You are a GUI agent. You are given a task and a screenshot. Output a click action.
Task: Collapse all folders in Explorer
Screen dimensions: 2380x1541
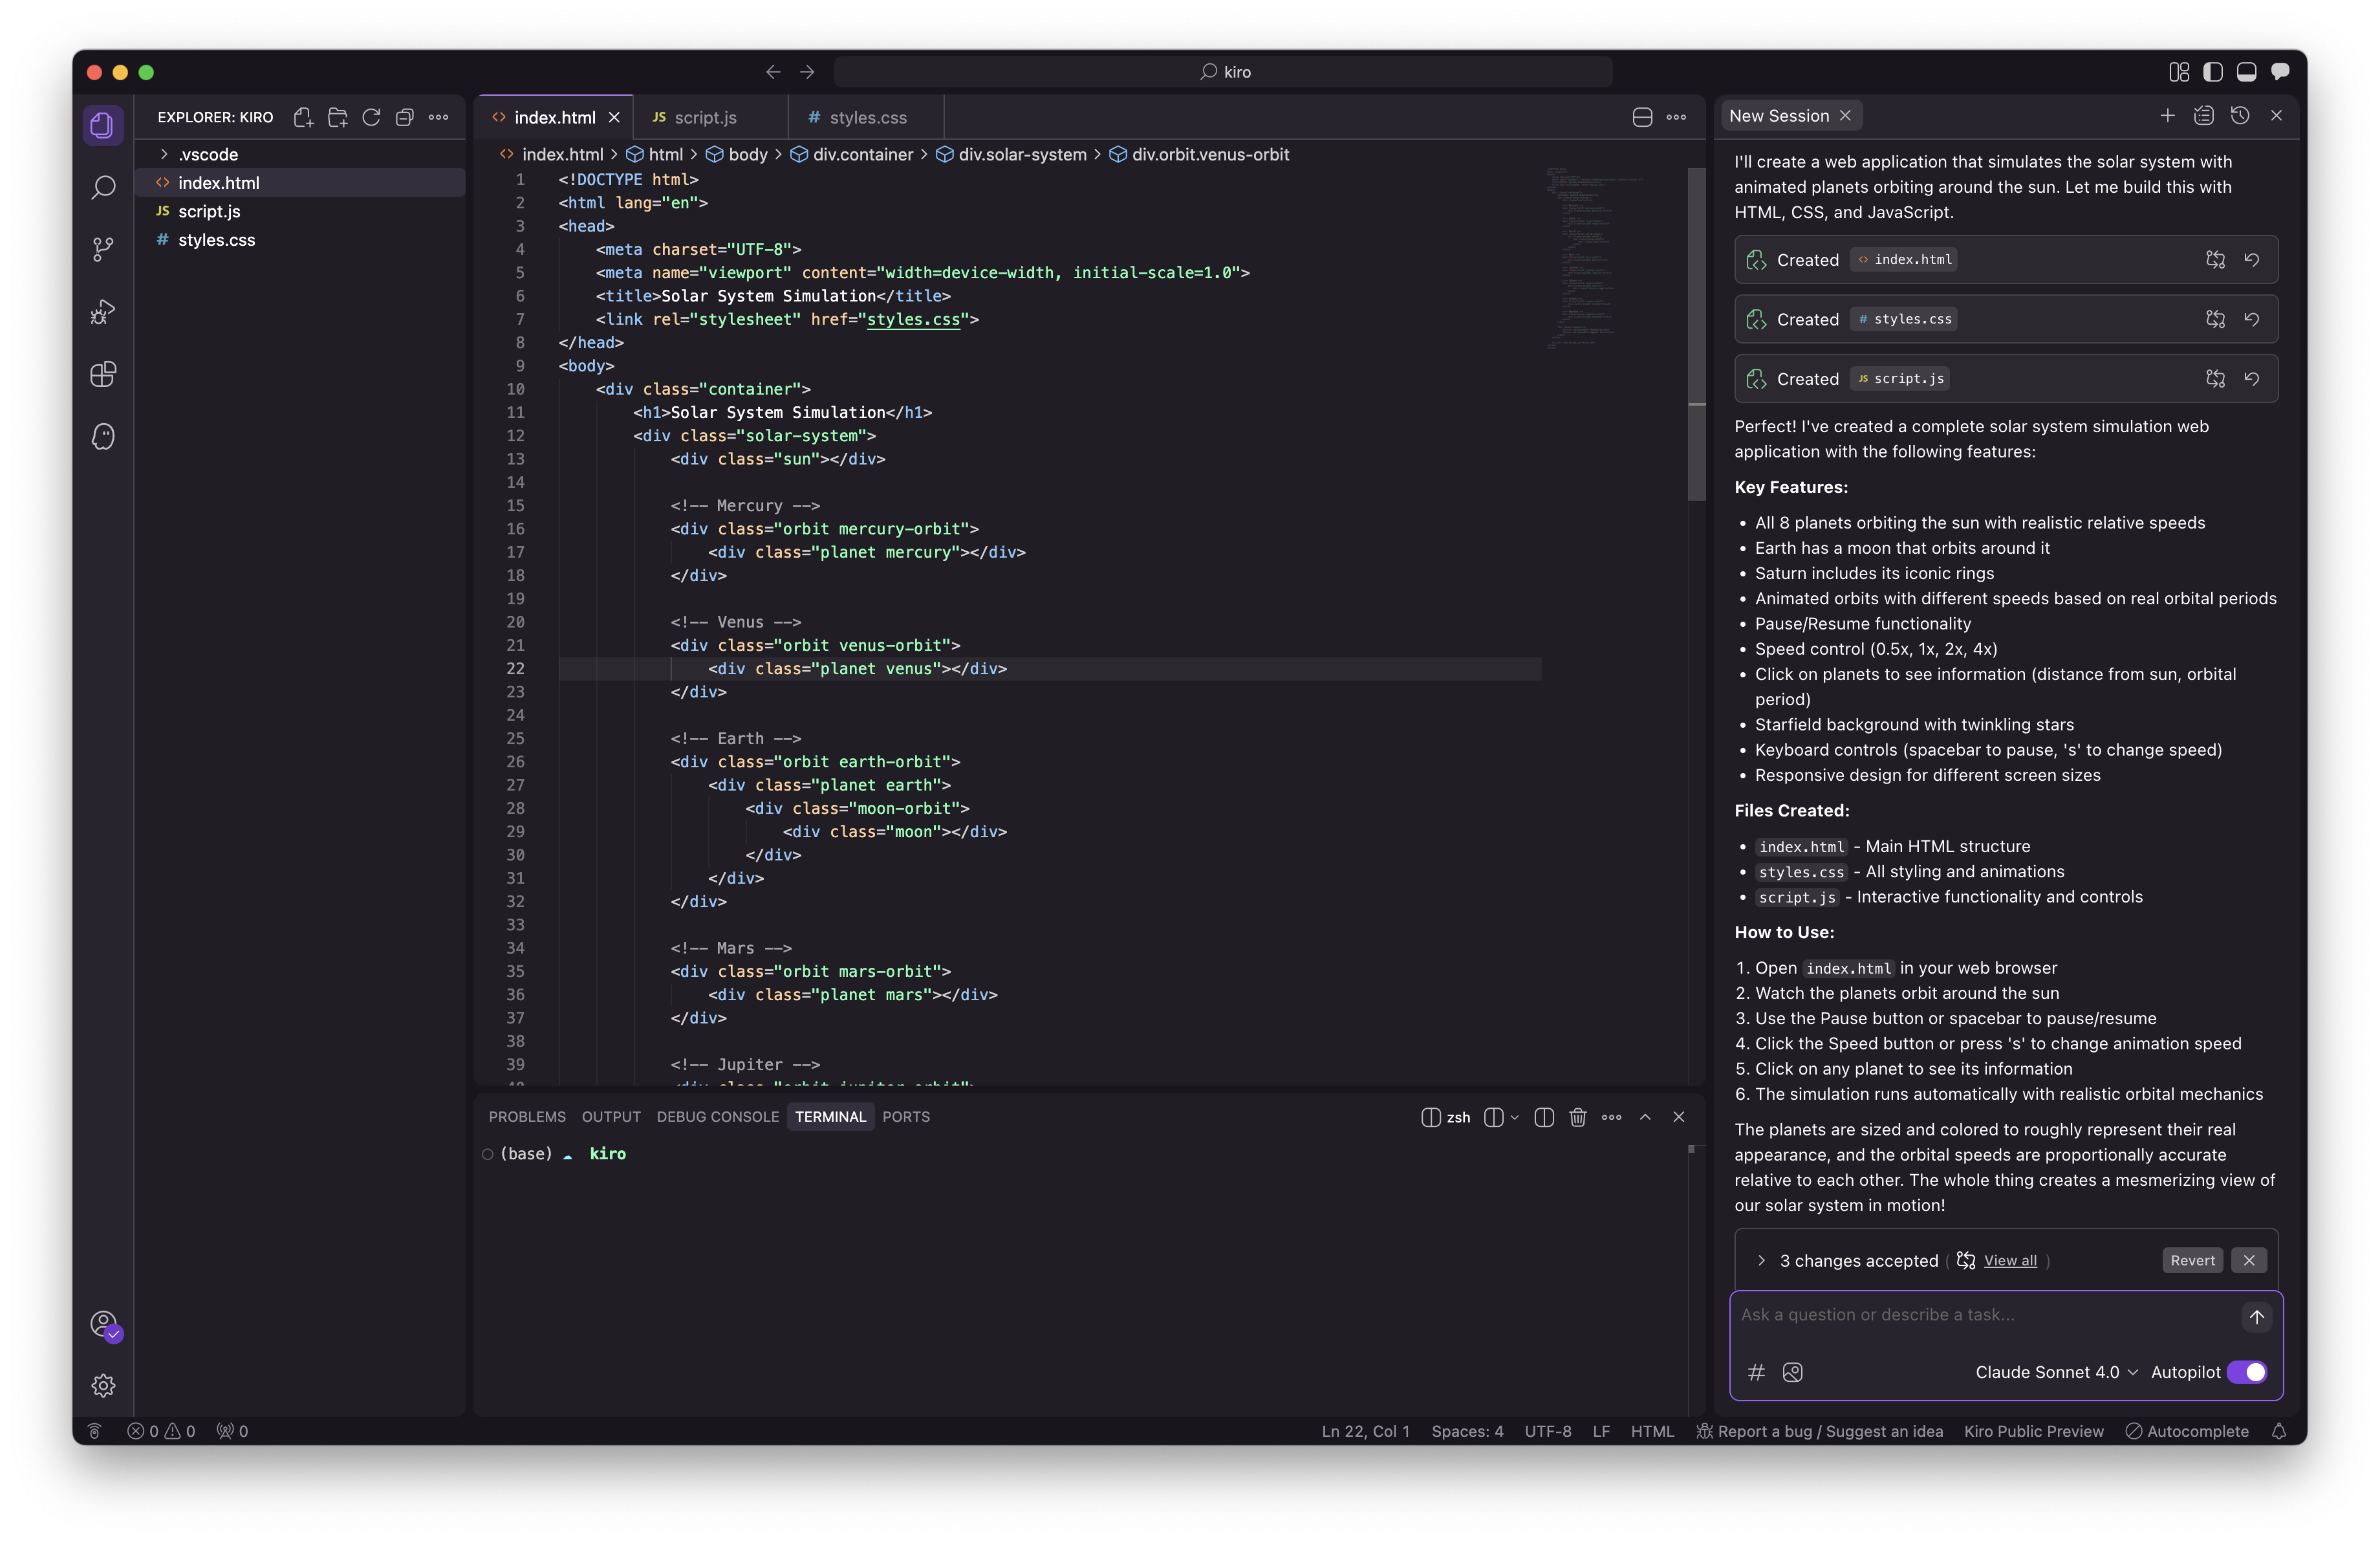point(404,117)
